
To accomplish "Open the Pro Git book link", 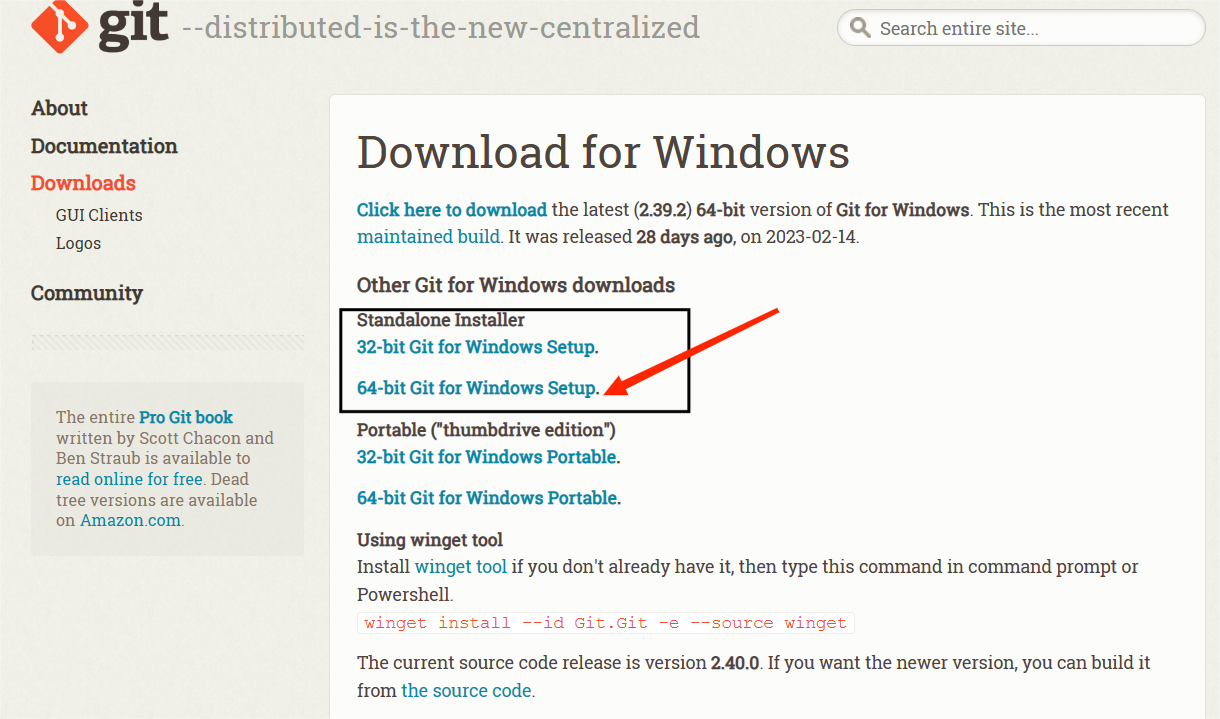I will (186, 417).
